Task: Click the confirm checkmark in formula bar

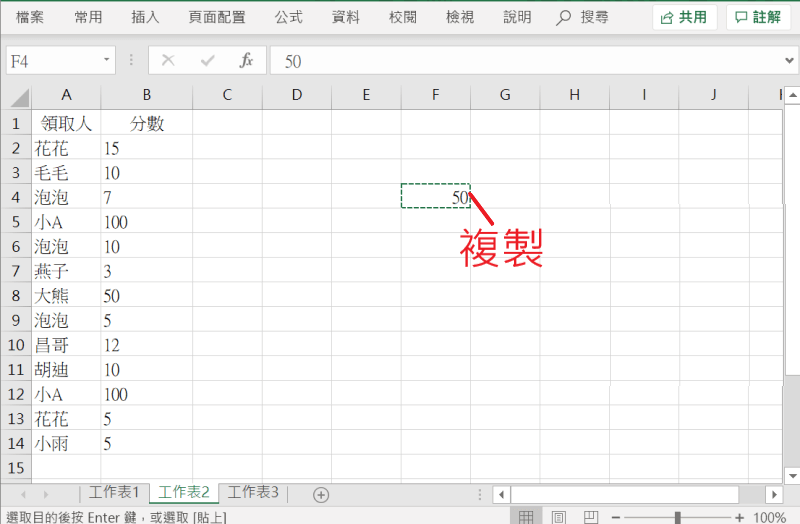Action: point(208,61)
